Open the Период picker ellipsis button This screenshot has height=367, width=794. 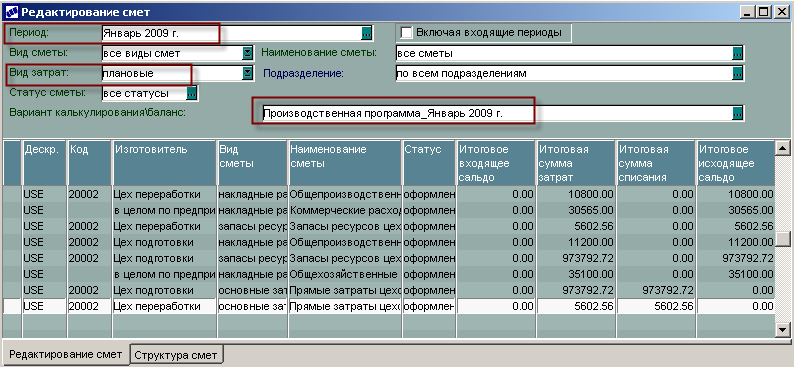pos(367,33)
